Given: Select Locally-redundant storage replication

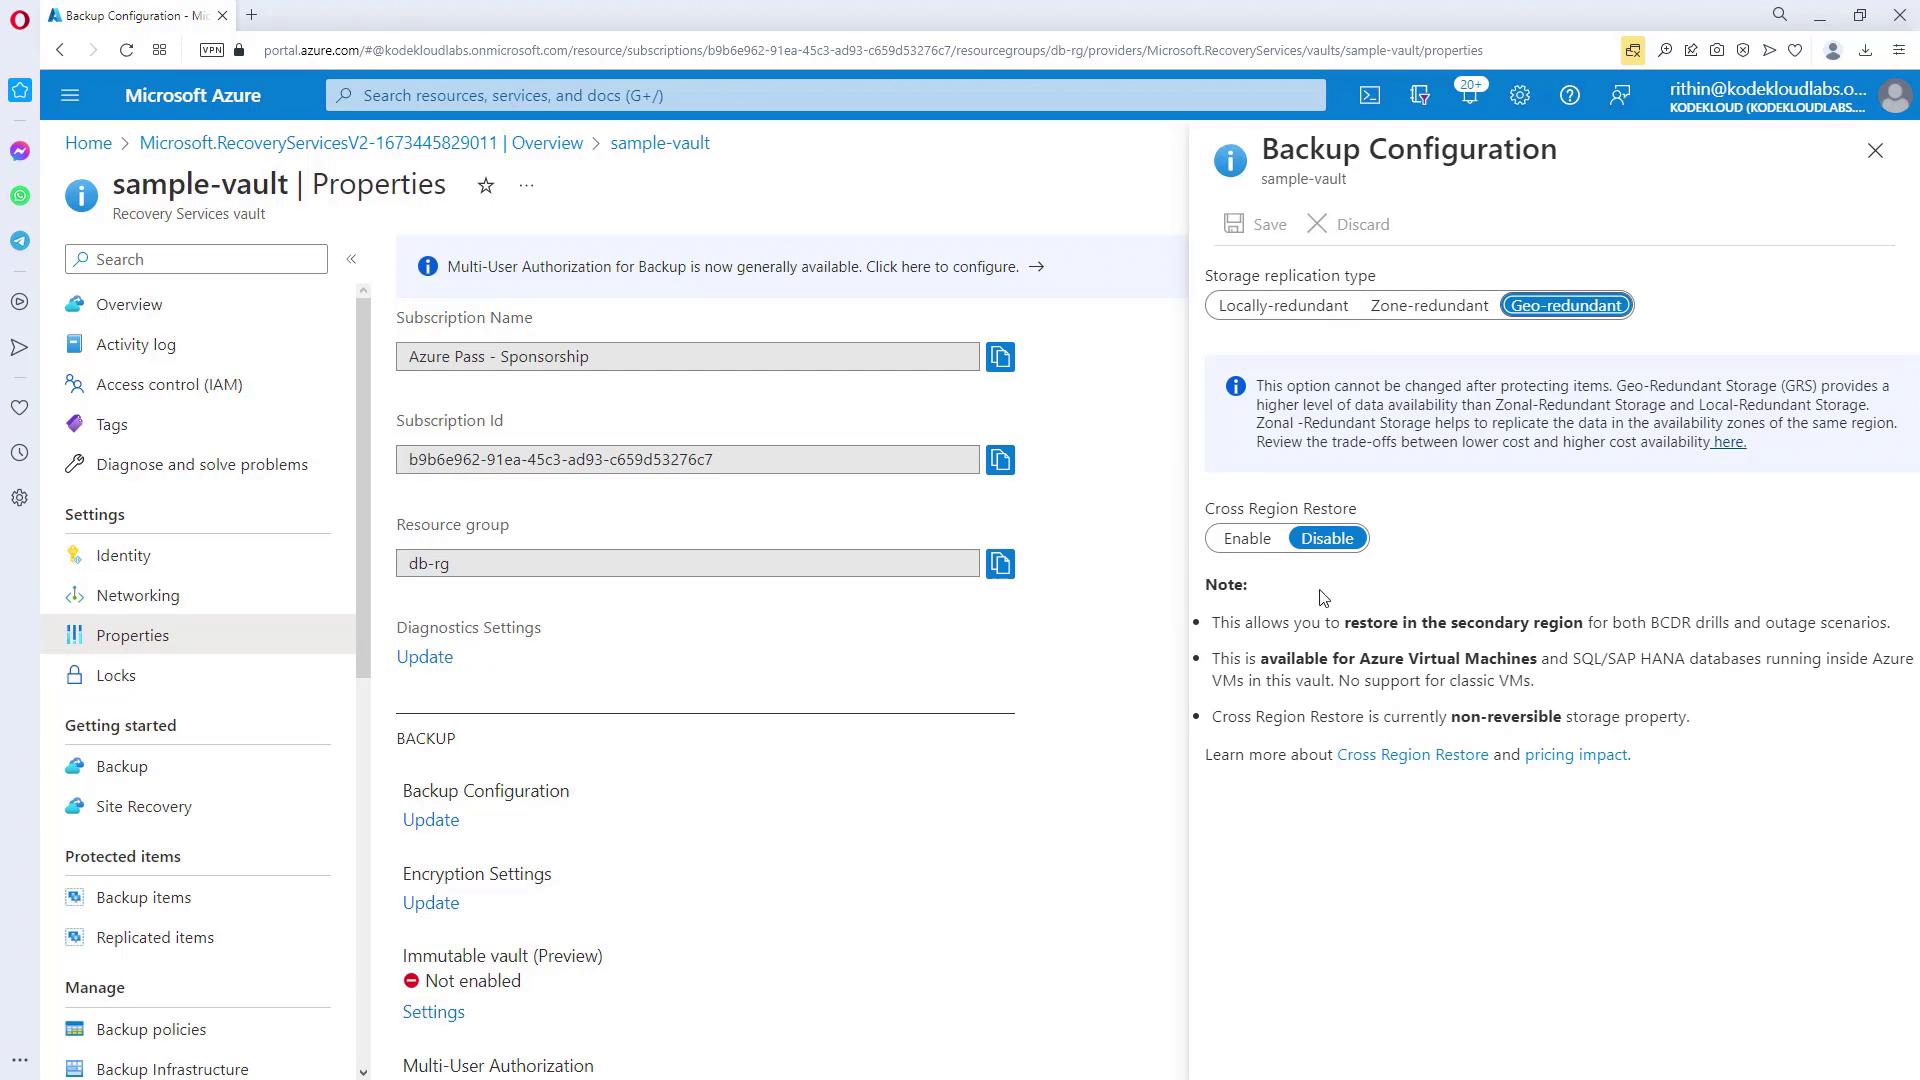Looking at the screenshot, I should [1282, 305].
